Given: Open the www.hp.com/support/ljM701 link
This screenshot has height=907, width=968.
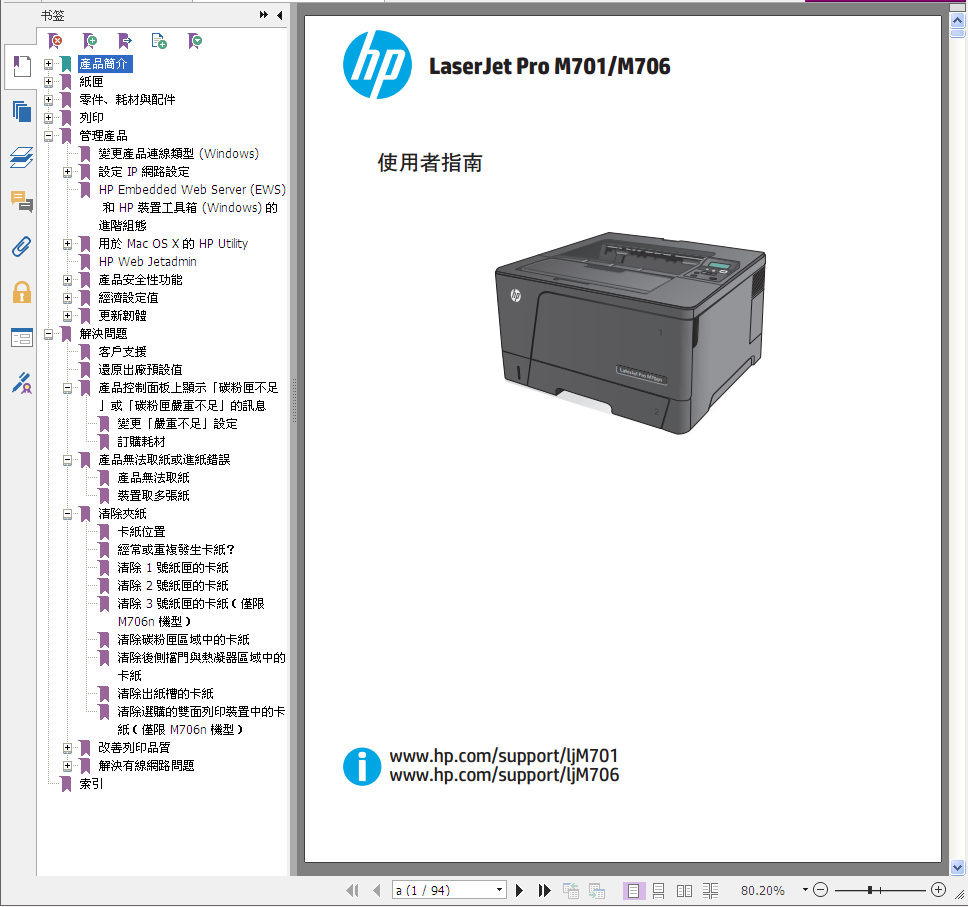Looking at the screenshot, I should [x=504, y=756].
